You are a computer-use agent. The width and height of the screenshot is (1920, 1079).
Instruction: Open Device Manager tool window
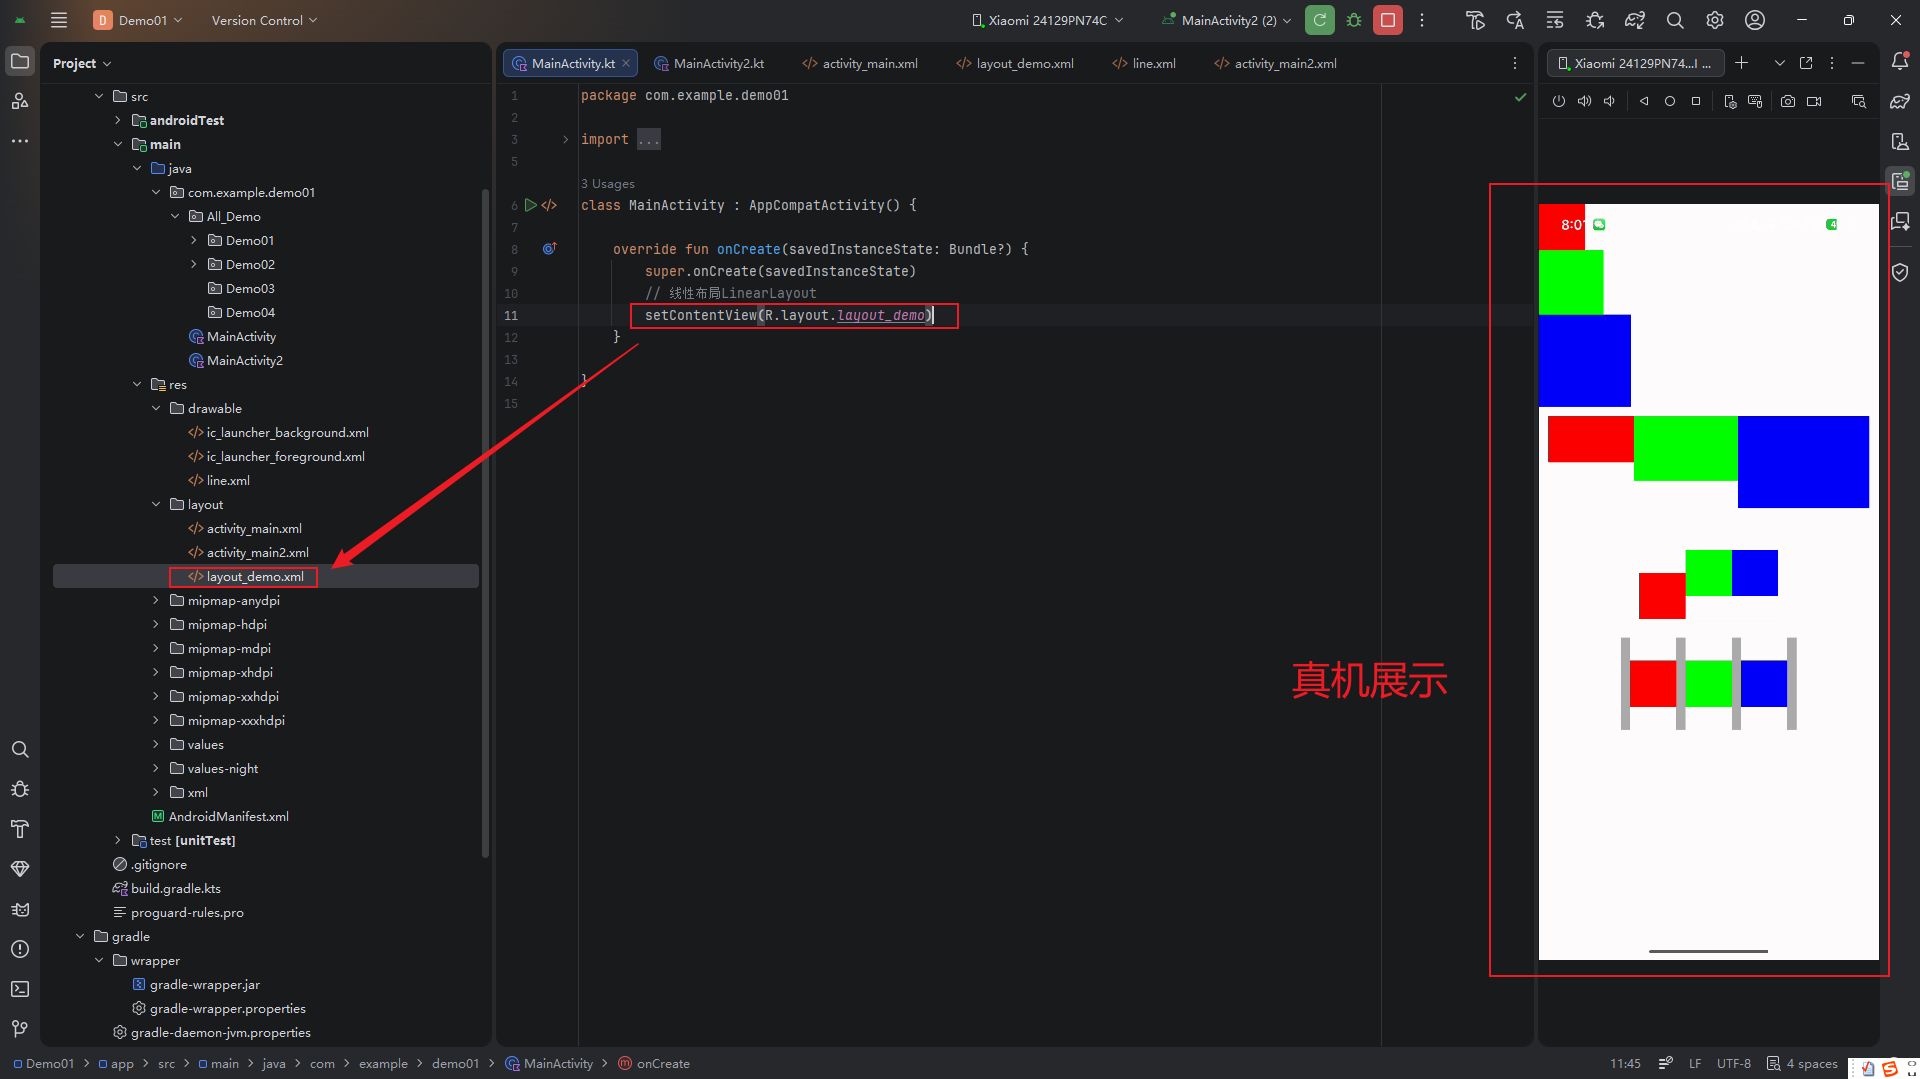pos(1900,142)
